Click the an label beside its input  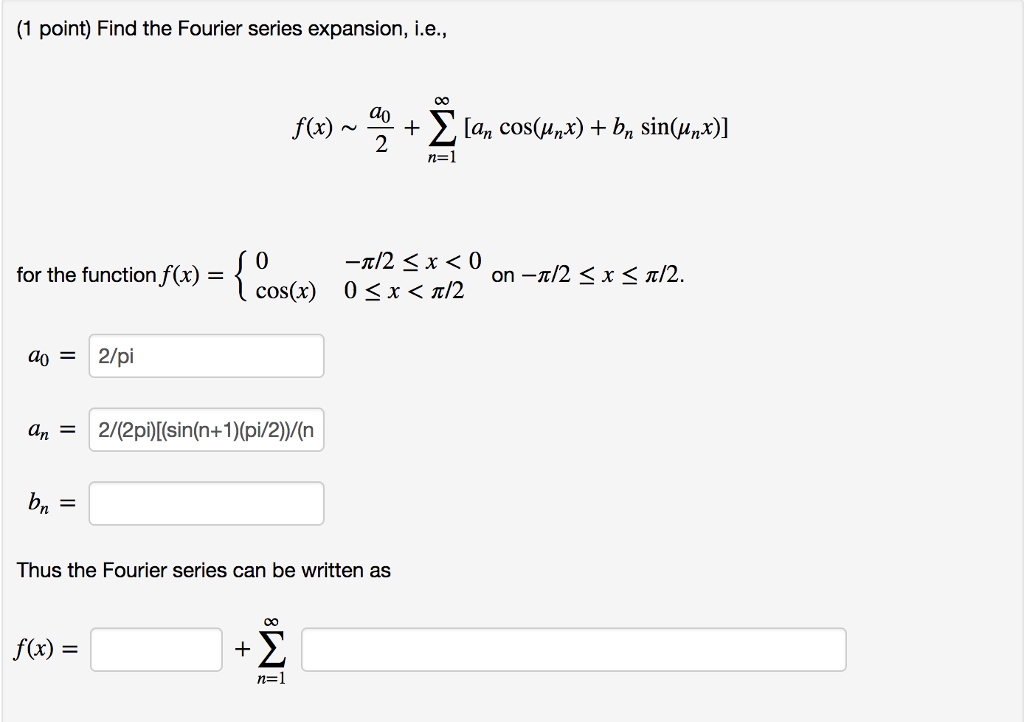(x=39, y=430)
